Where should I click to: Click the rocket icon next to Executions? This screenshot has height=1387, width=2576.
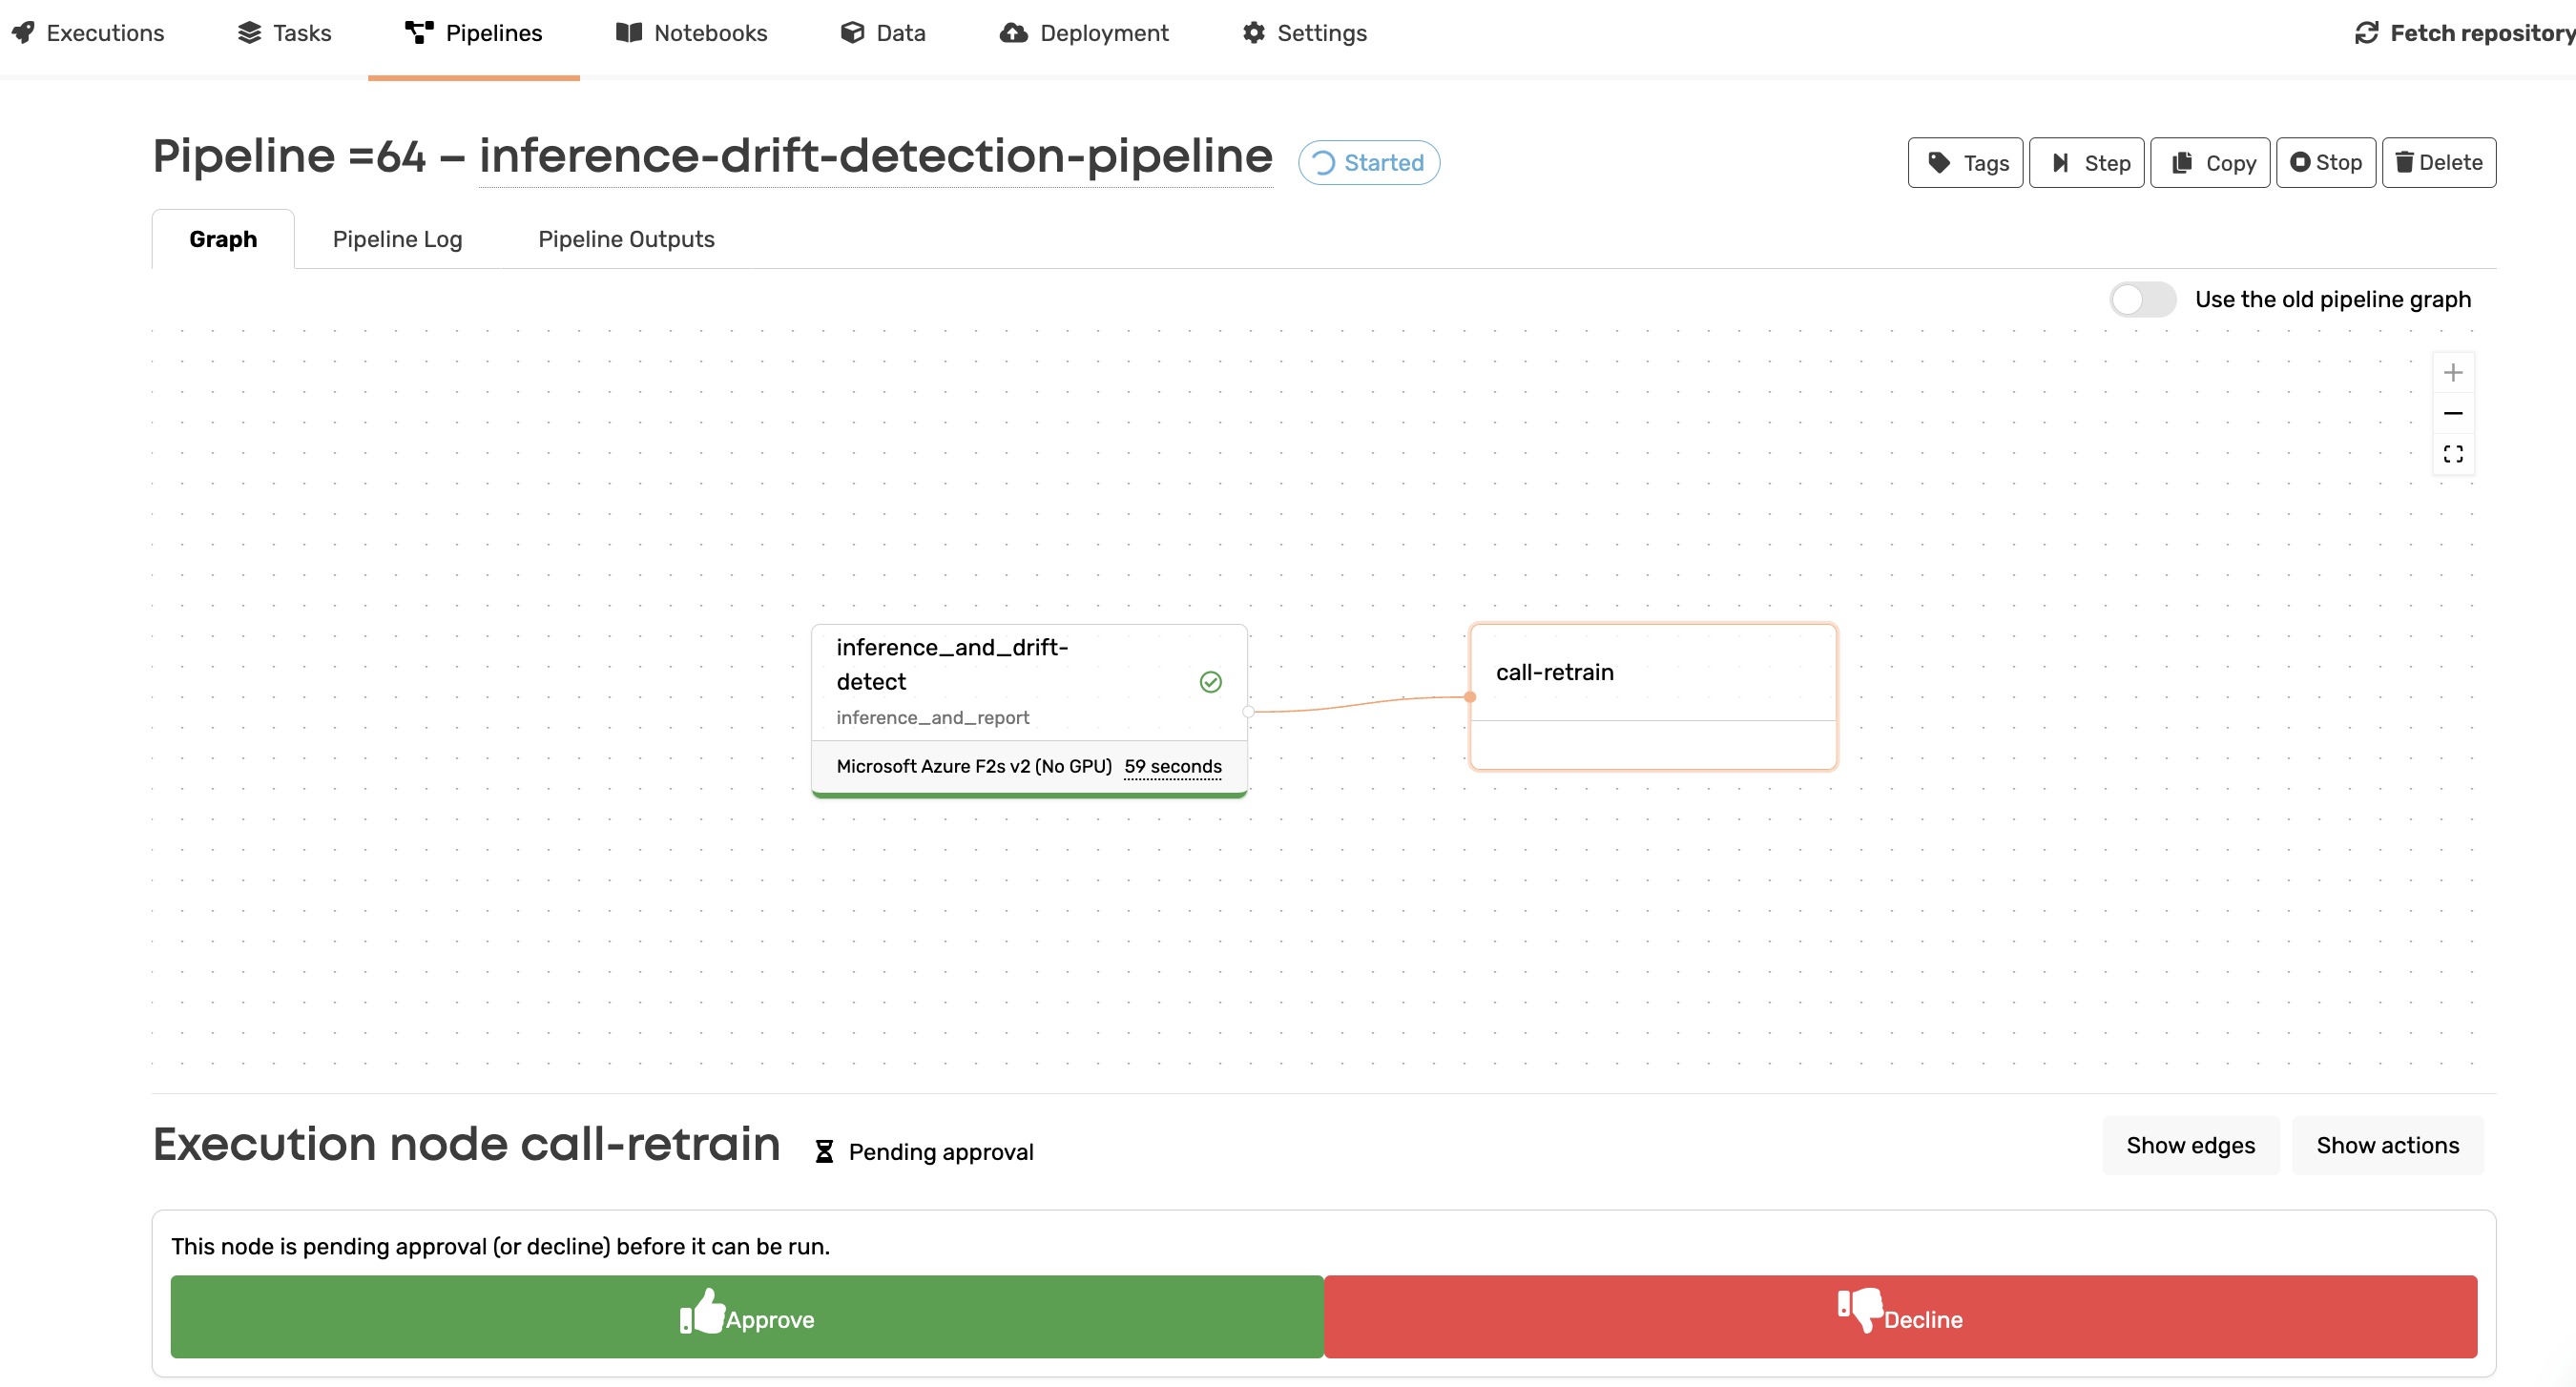tap(23, 33)
